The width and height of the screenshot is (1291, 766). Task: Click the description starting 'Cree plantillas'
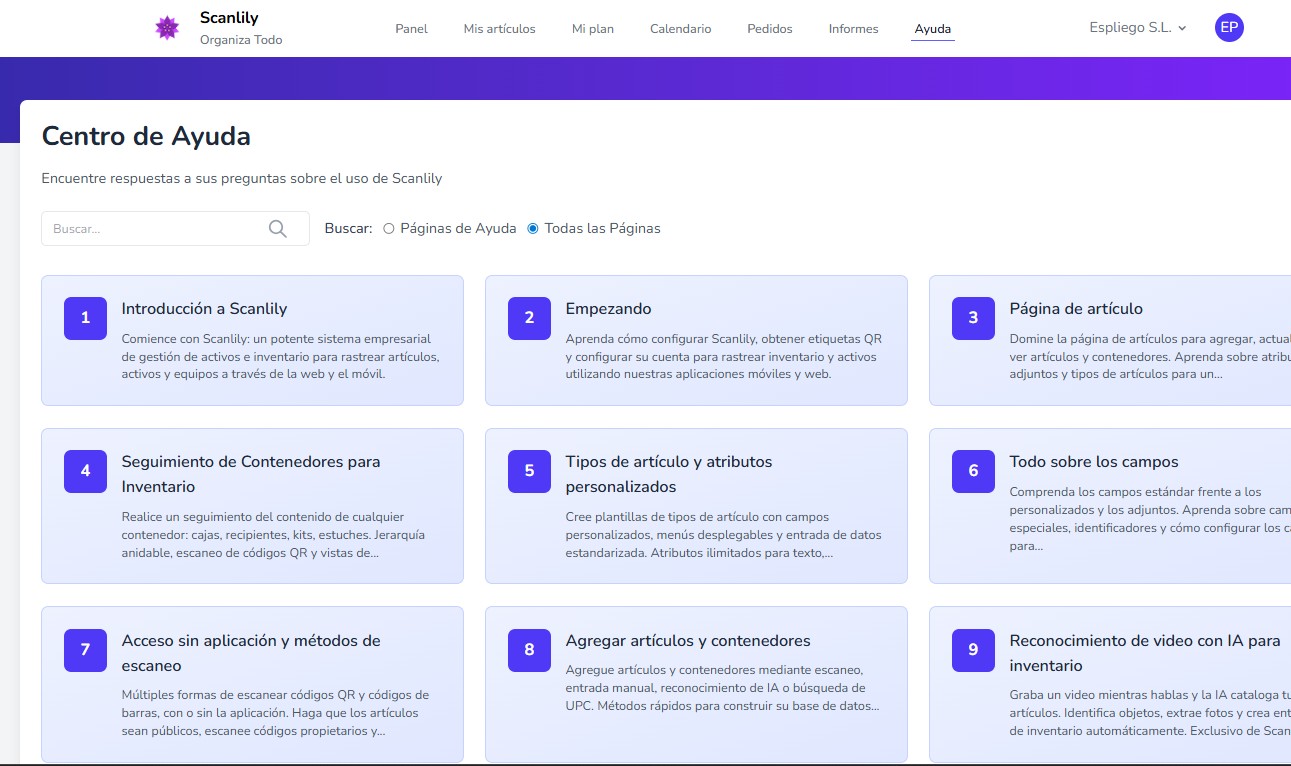click(724, 535)
